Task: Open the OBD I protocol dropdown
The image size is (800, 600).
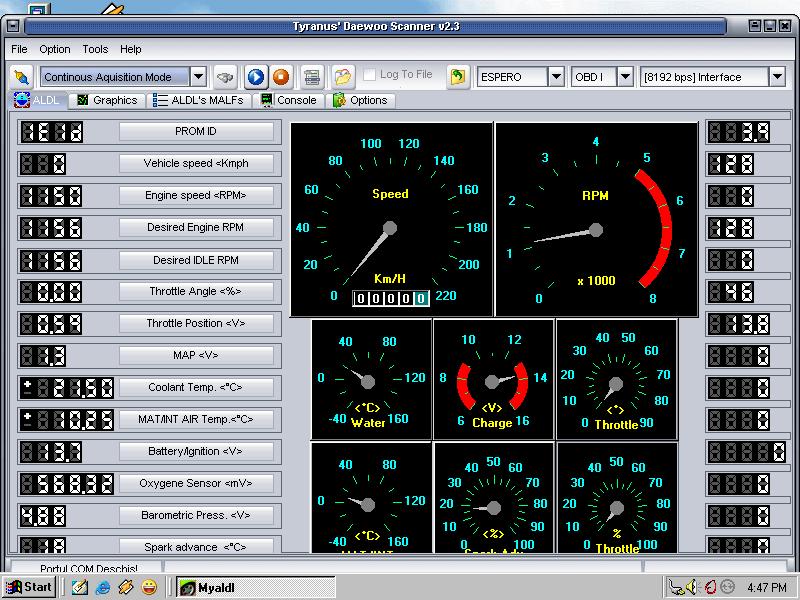Action: 626,77
